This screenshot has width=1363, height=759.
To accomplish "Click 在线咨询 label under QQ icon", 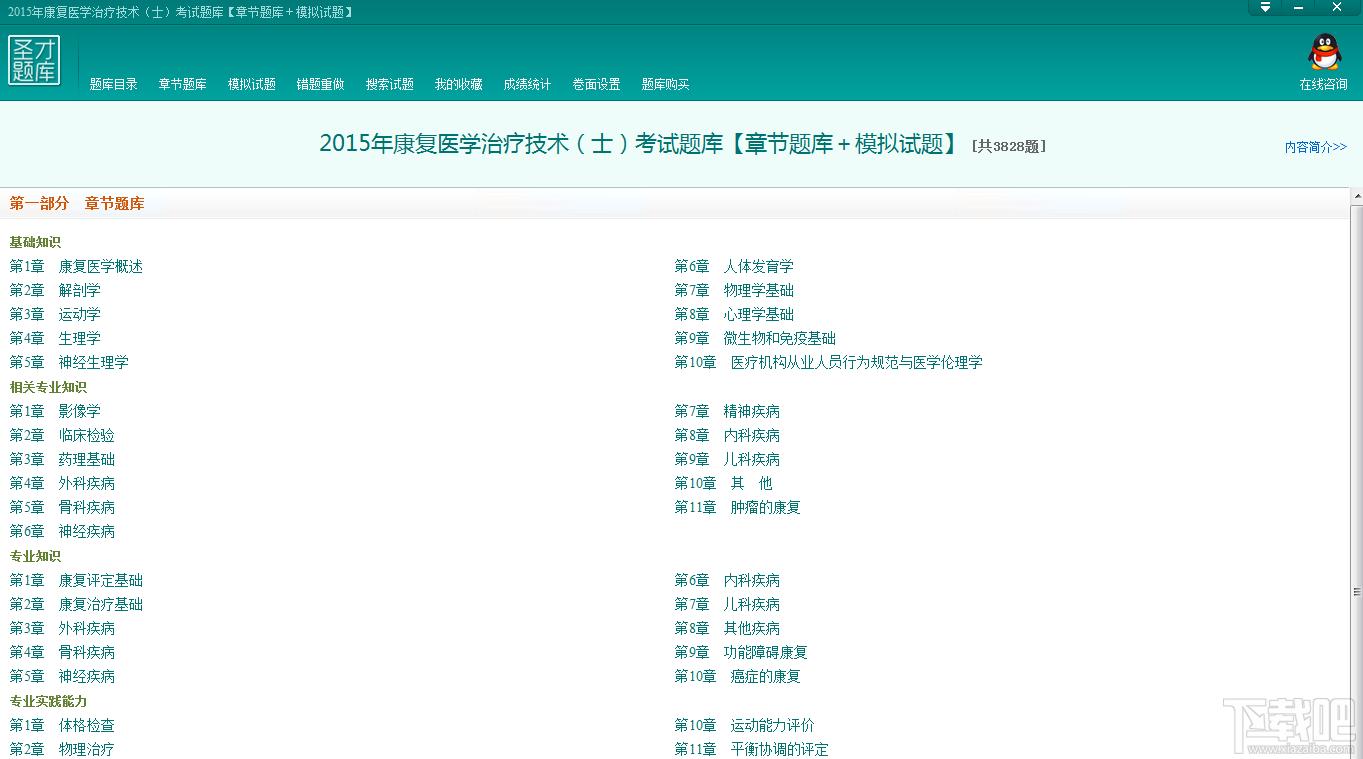I will tap(1324, 84).
